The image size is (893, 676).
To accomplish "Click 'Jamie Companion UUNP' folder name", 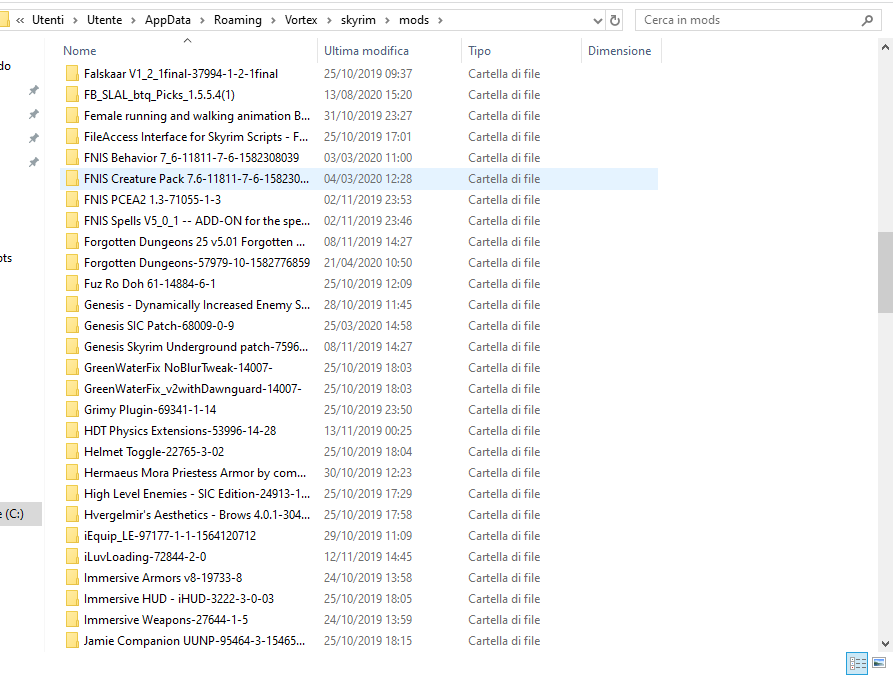I will (194, 641).
